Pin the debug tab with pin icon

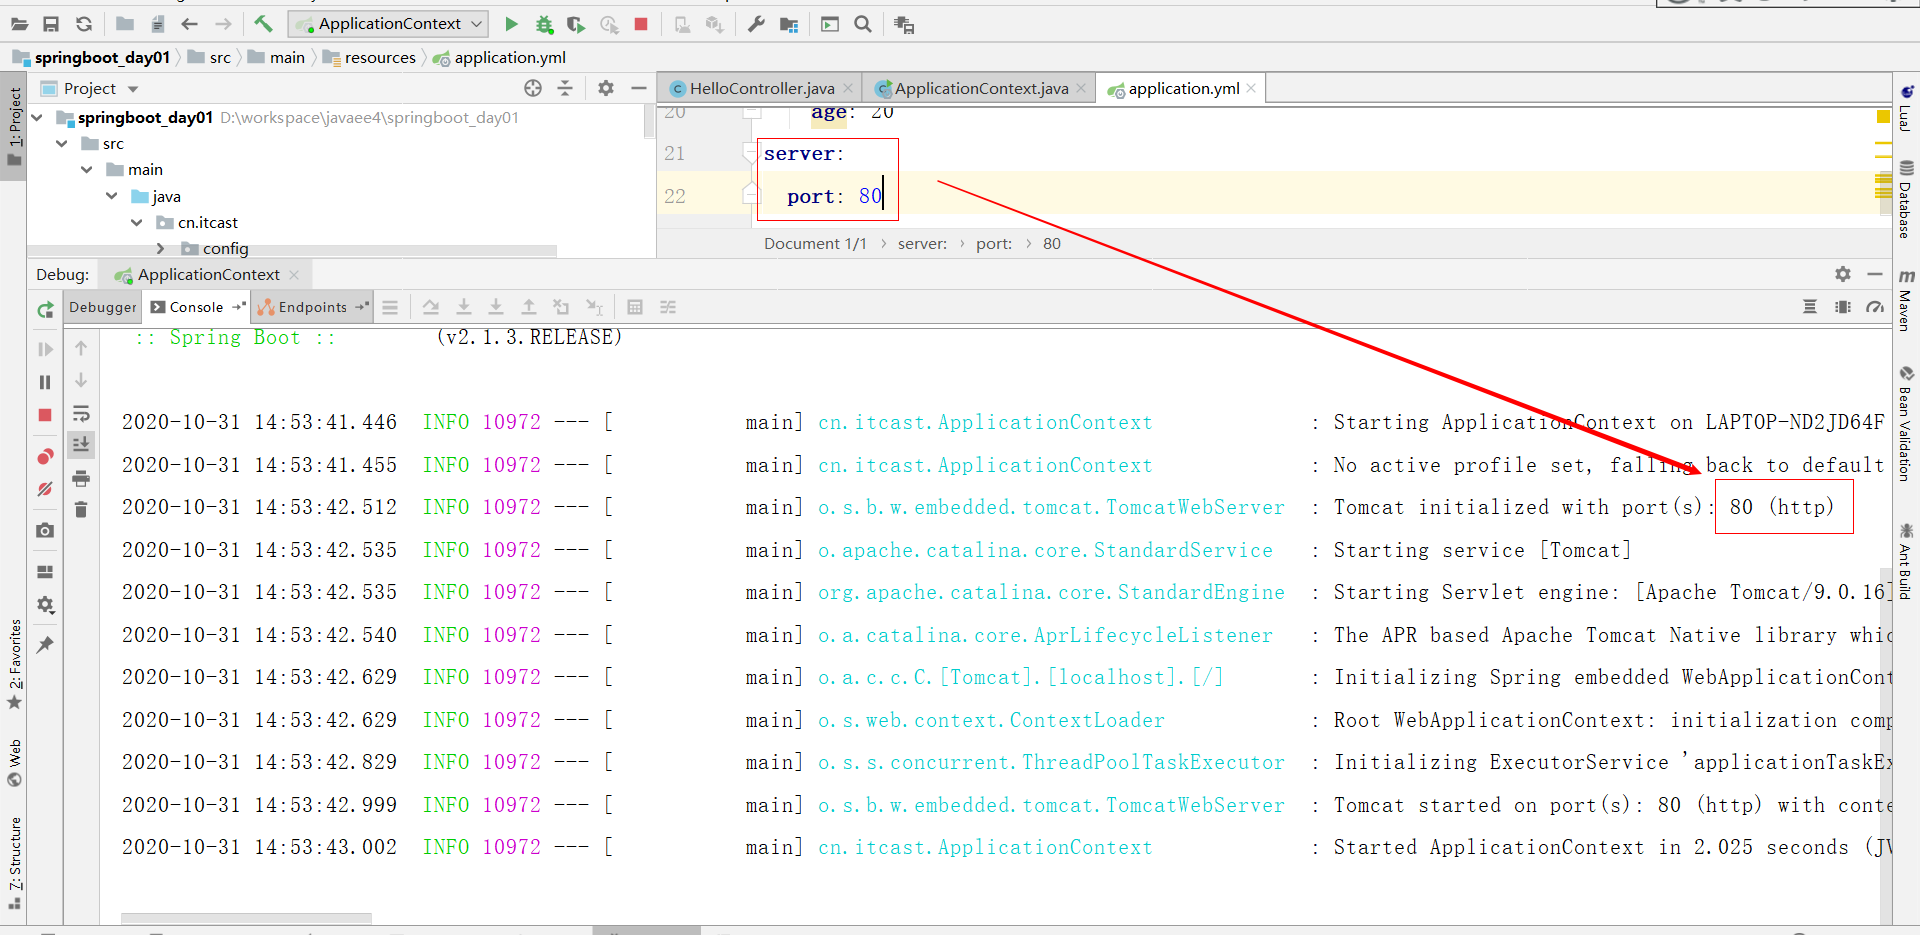[45, 644]
